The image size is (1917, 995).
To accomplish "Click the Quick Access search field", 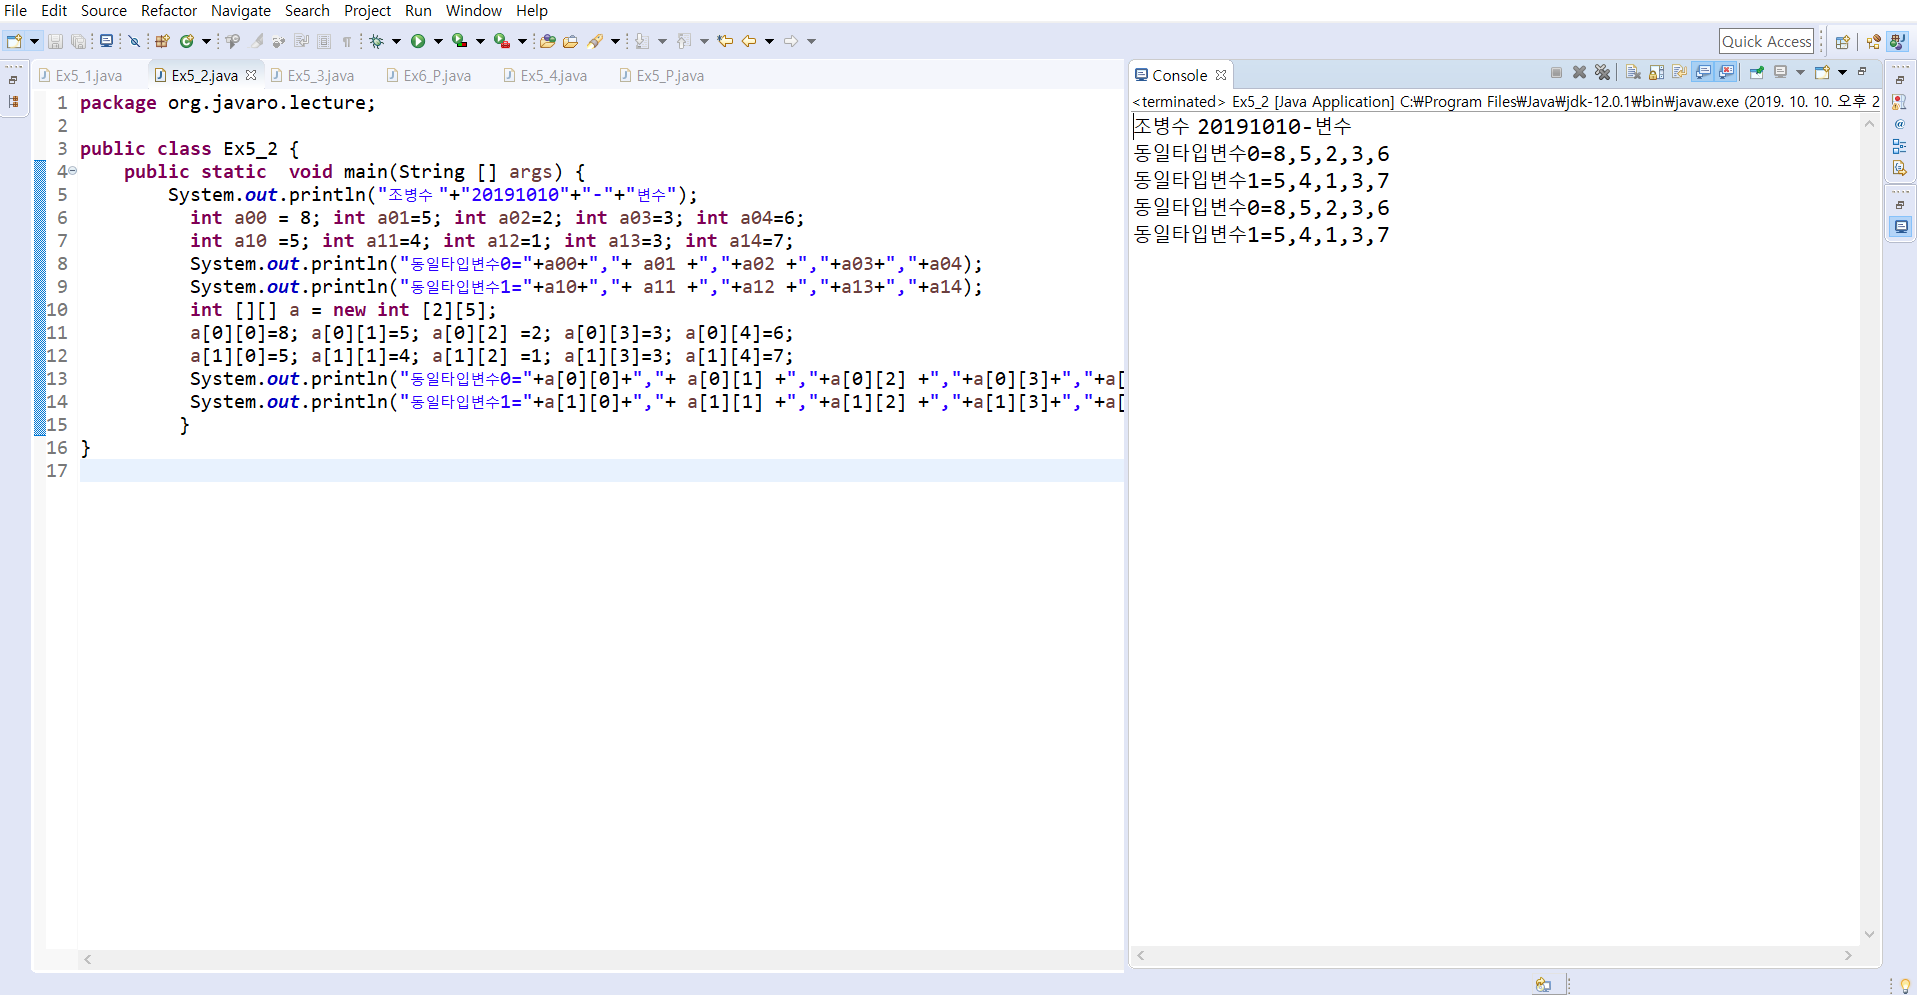I will [x=1767, y=41].
